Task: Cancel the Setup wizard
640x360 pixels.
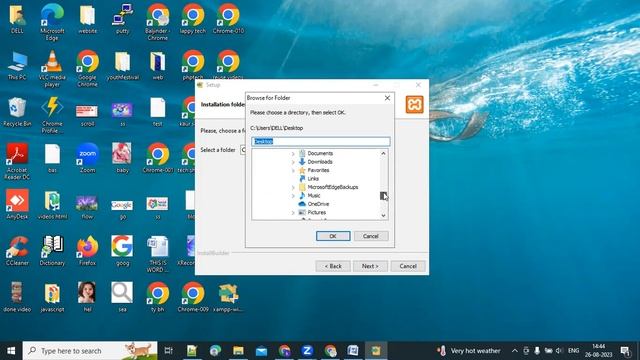Action: click(x=408, y=266)
